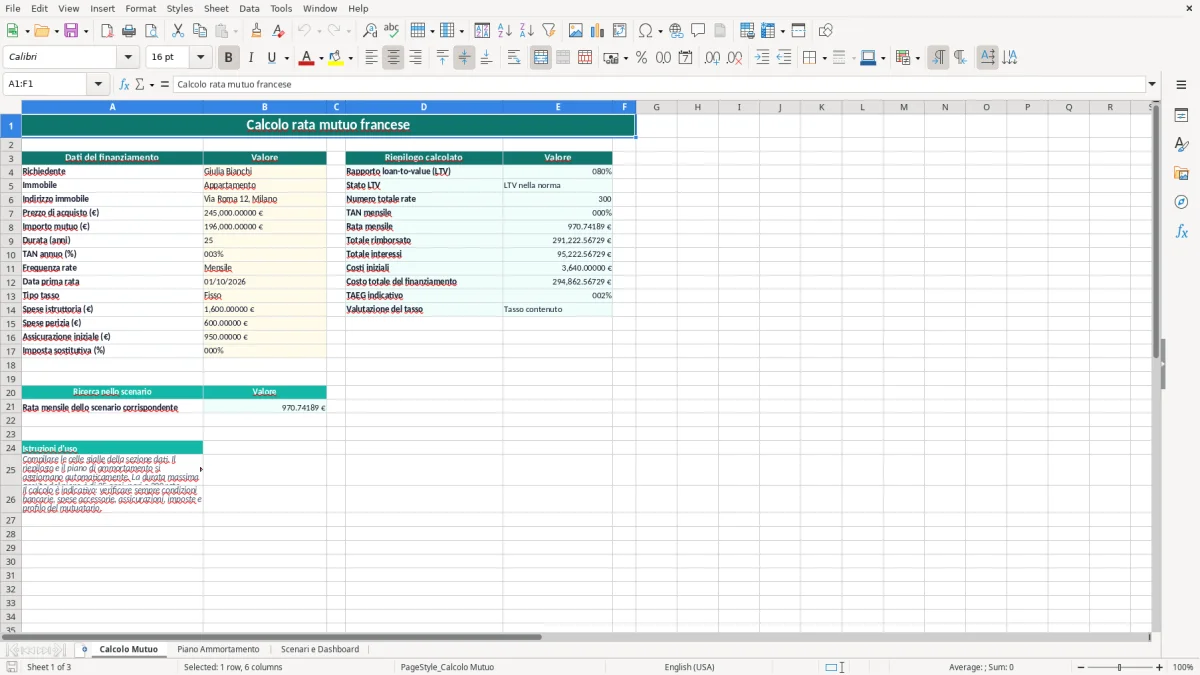Screen dimensions: 1200x675
Task: Toggle Bold formatting
Action: click(x=228, y=58)
